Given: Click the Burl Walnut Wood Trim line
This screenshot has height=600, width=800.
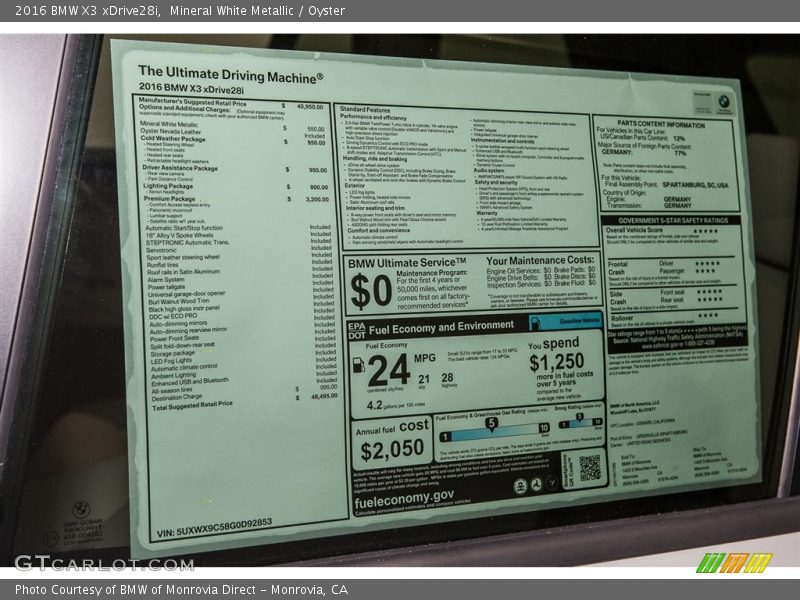Looking at the screenshot, I should click(x=179, y=302).
